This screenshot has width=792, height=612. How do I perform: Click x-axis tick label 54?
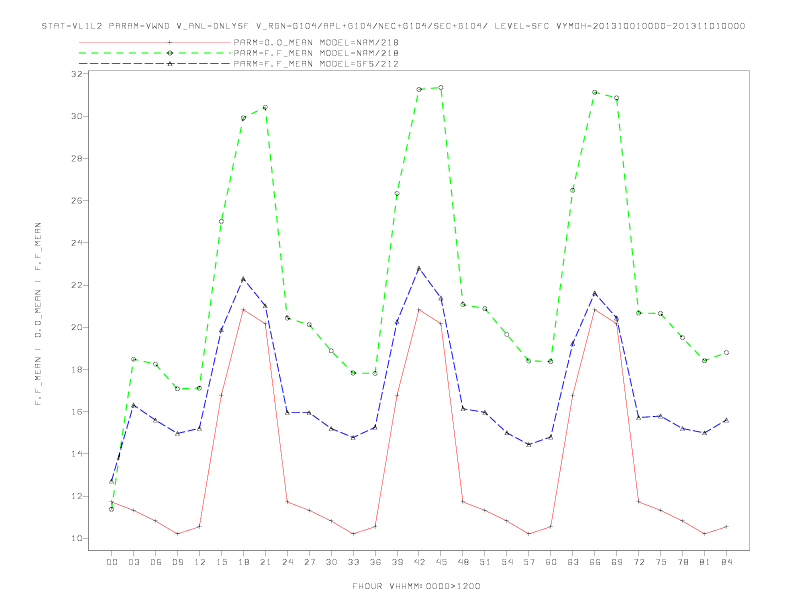tap(507, 562)
